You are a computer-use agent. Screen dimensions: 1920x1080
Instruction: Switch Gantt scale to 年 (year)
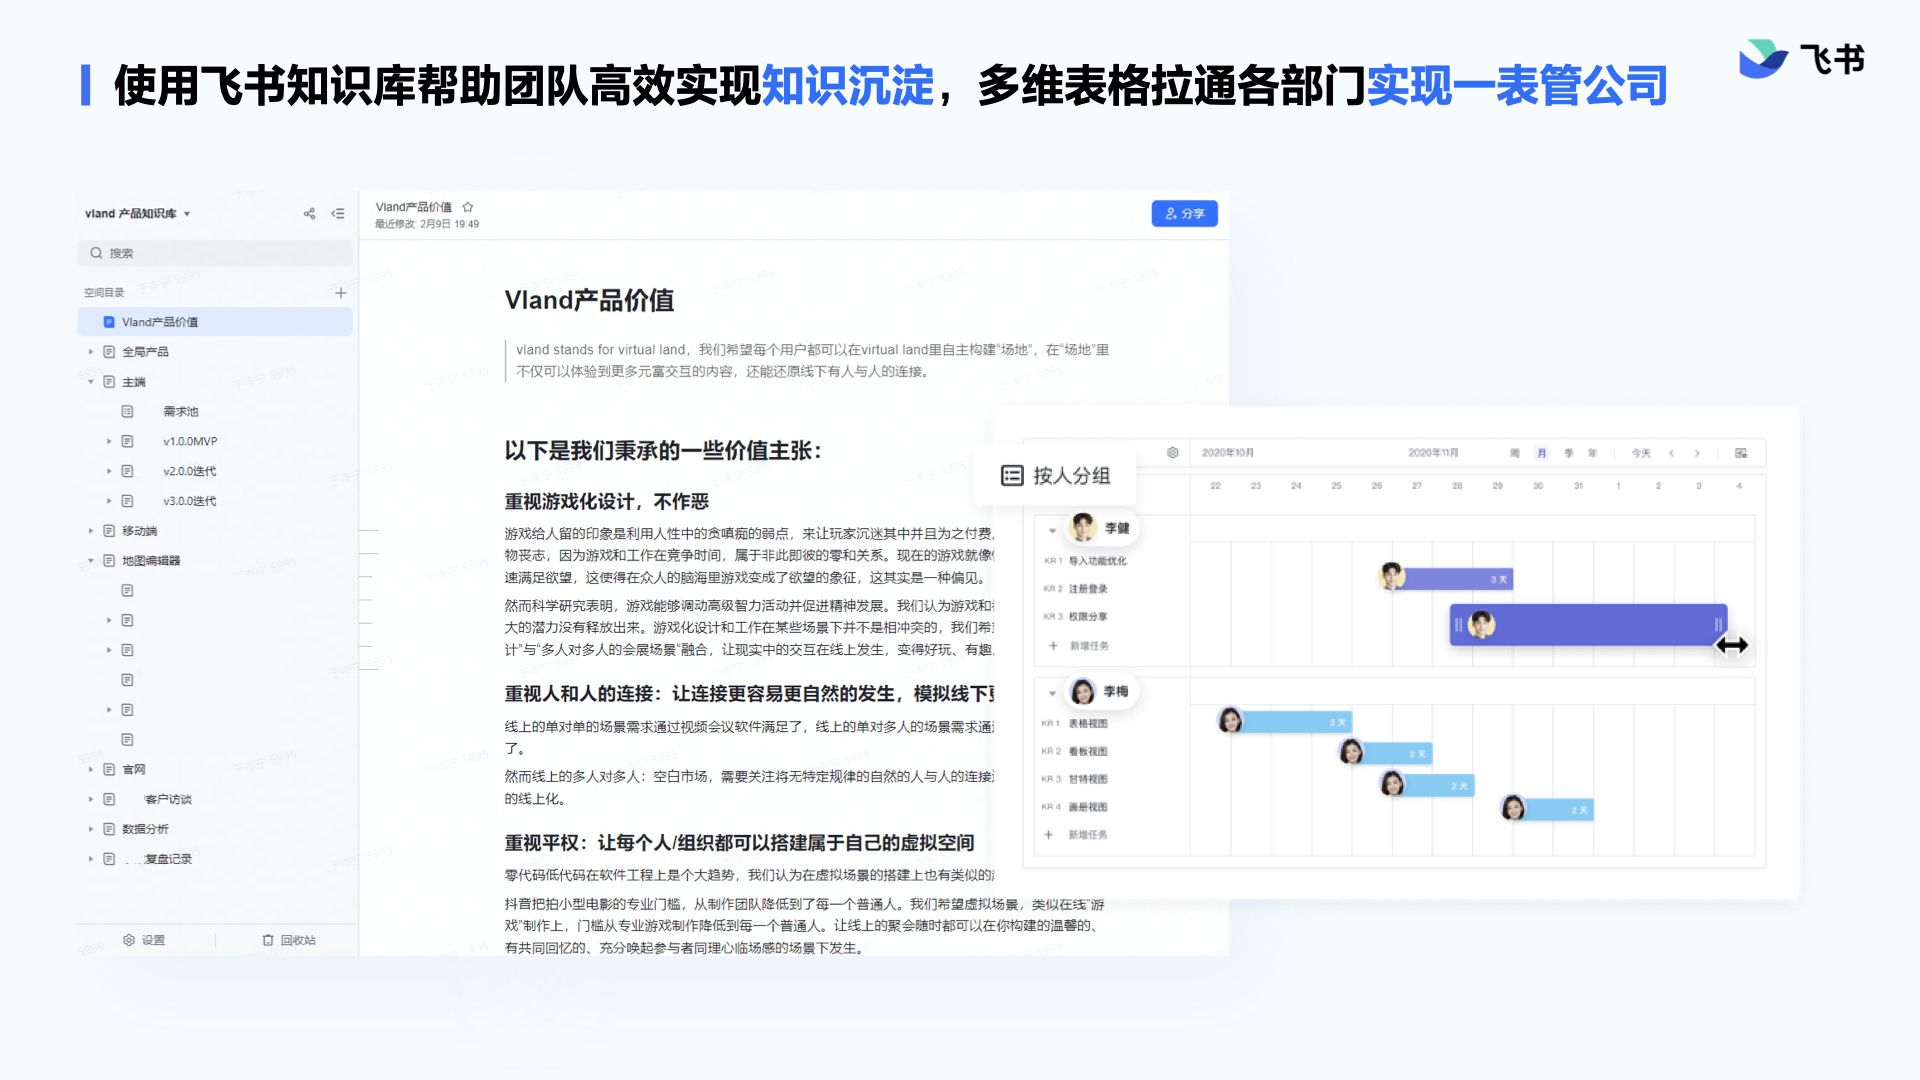1592,453
